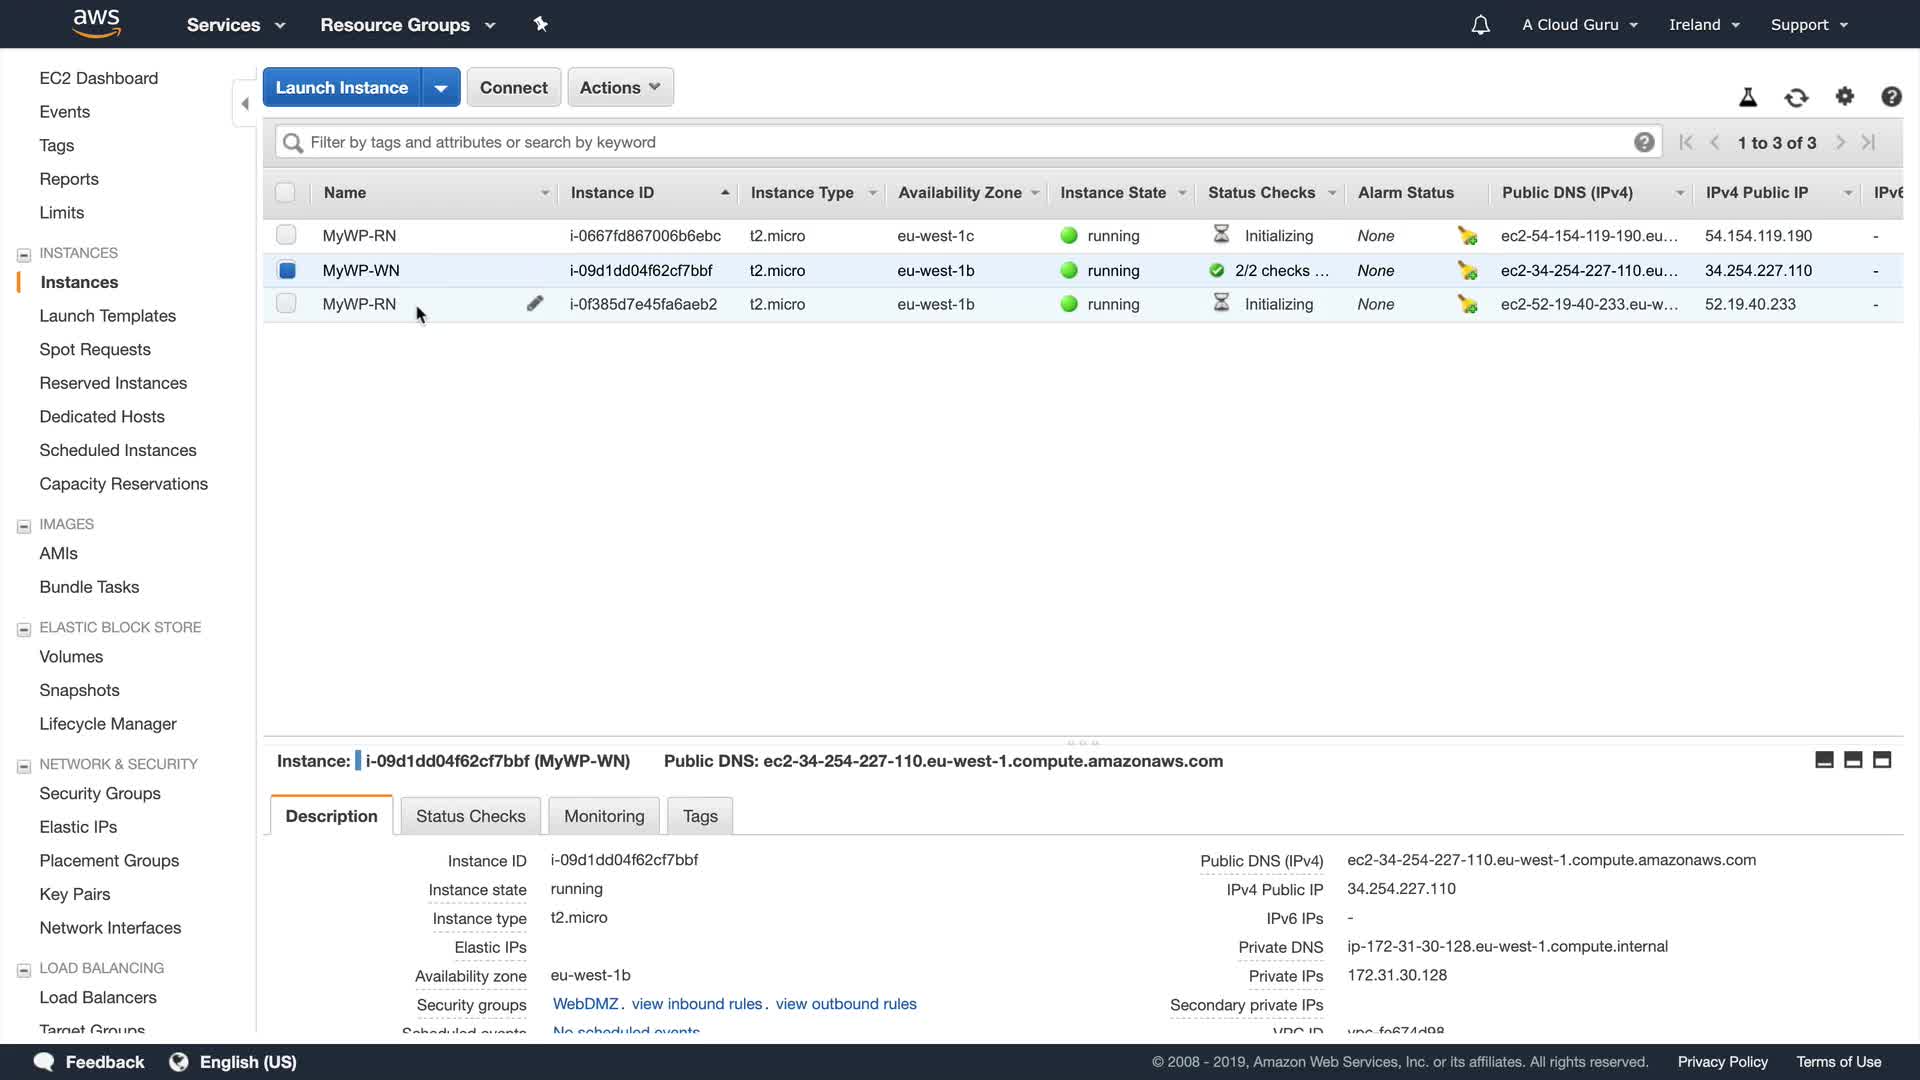Screen dimensions: 1920x1080
Task: Check the first MyWP-RN instance checkbox
Action: (x=286, y=235)
